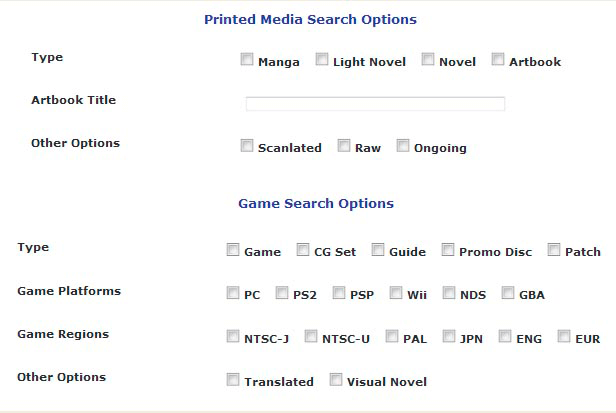Screen dimensions: 616x413
Task: Toggle the Scanlated option
Action: click(x=247, y=145)
